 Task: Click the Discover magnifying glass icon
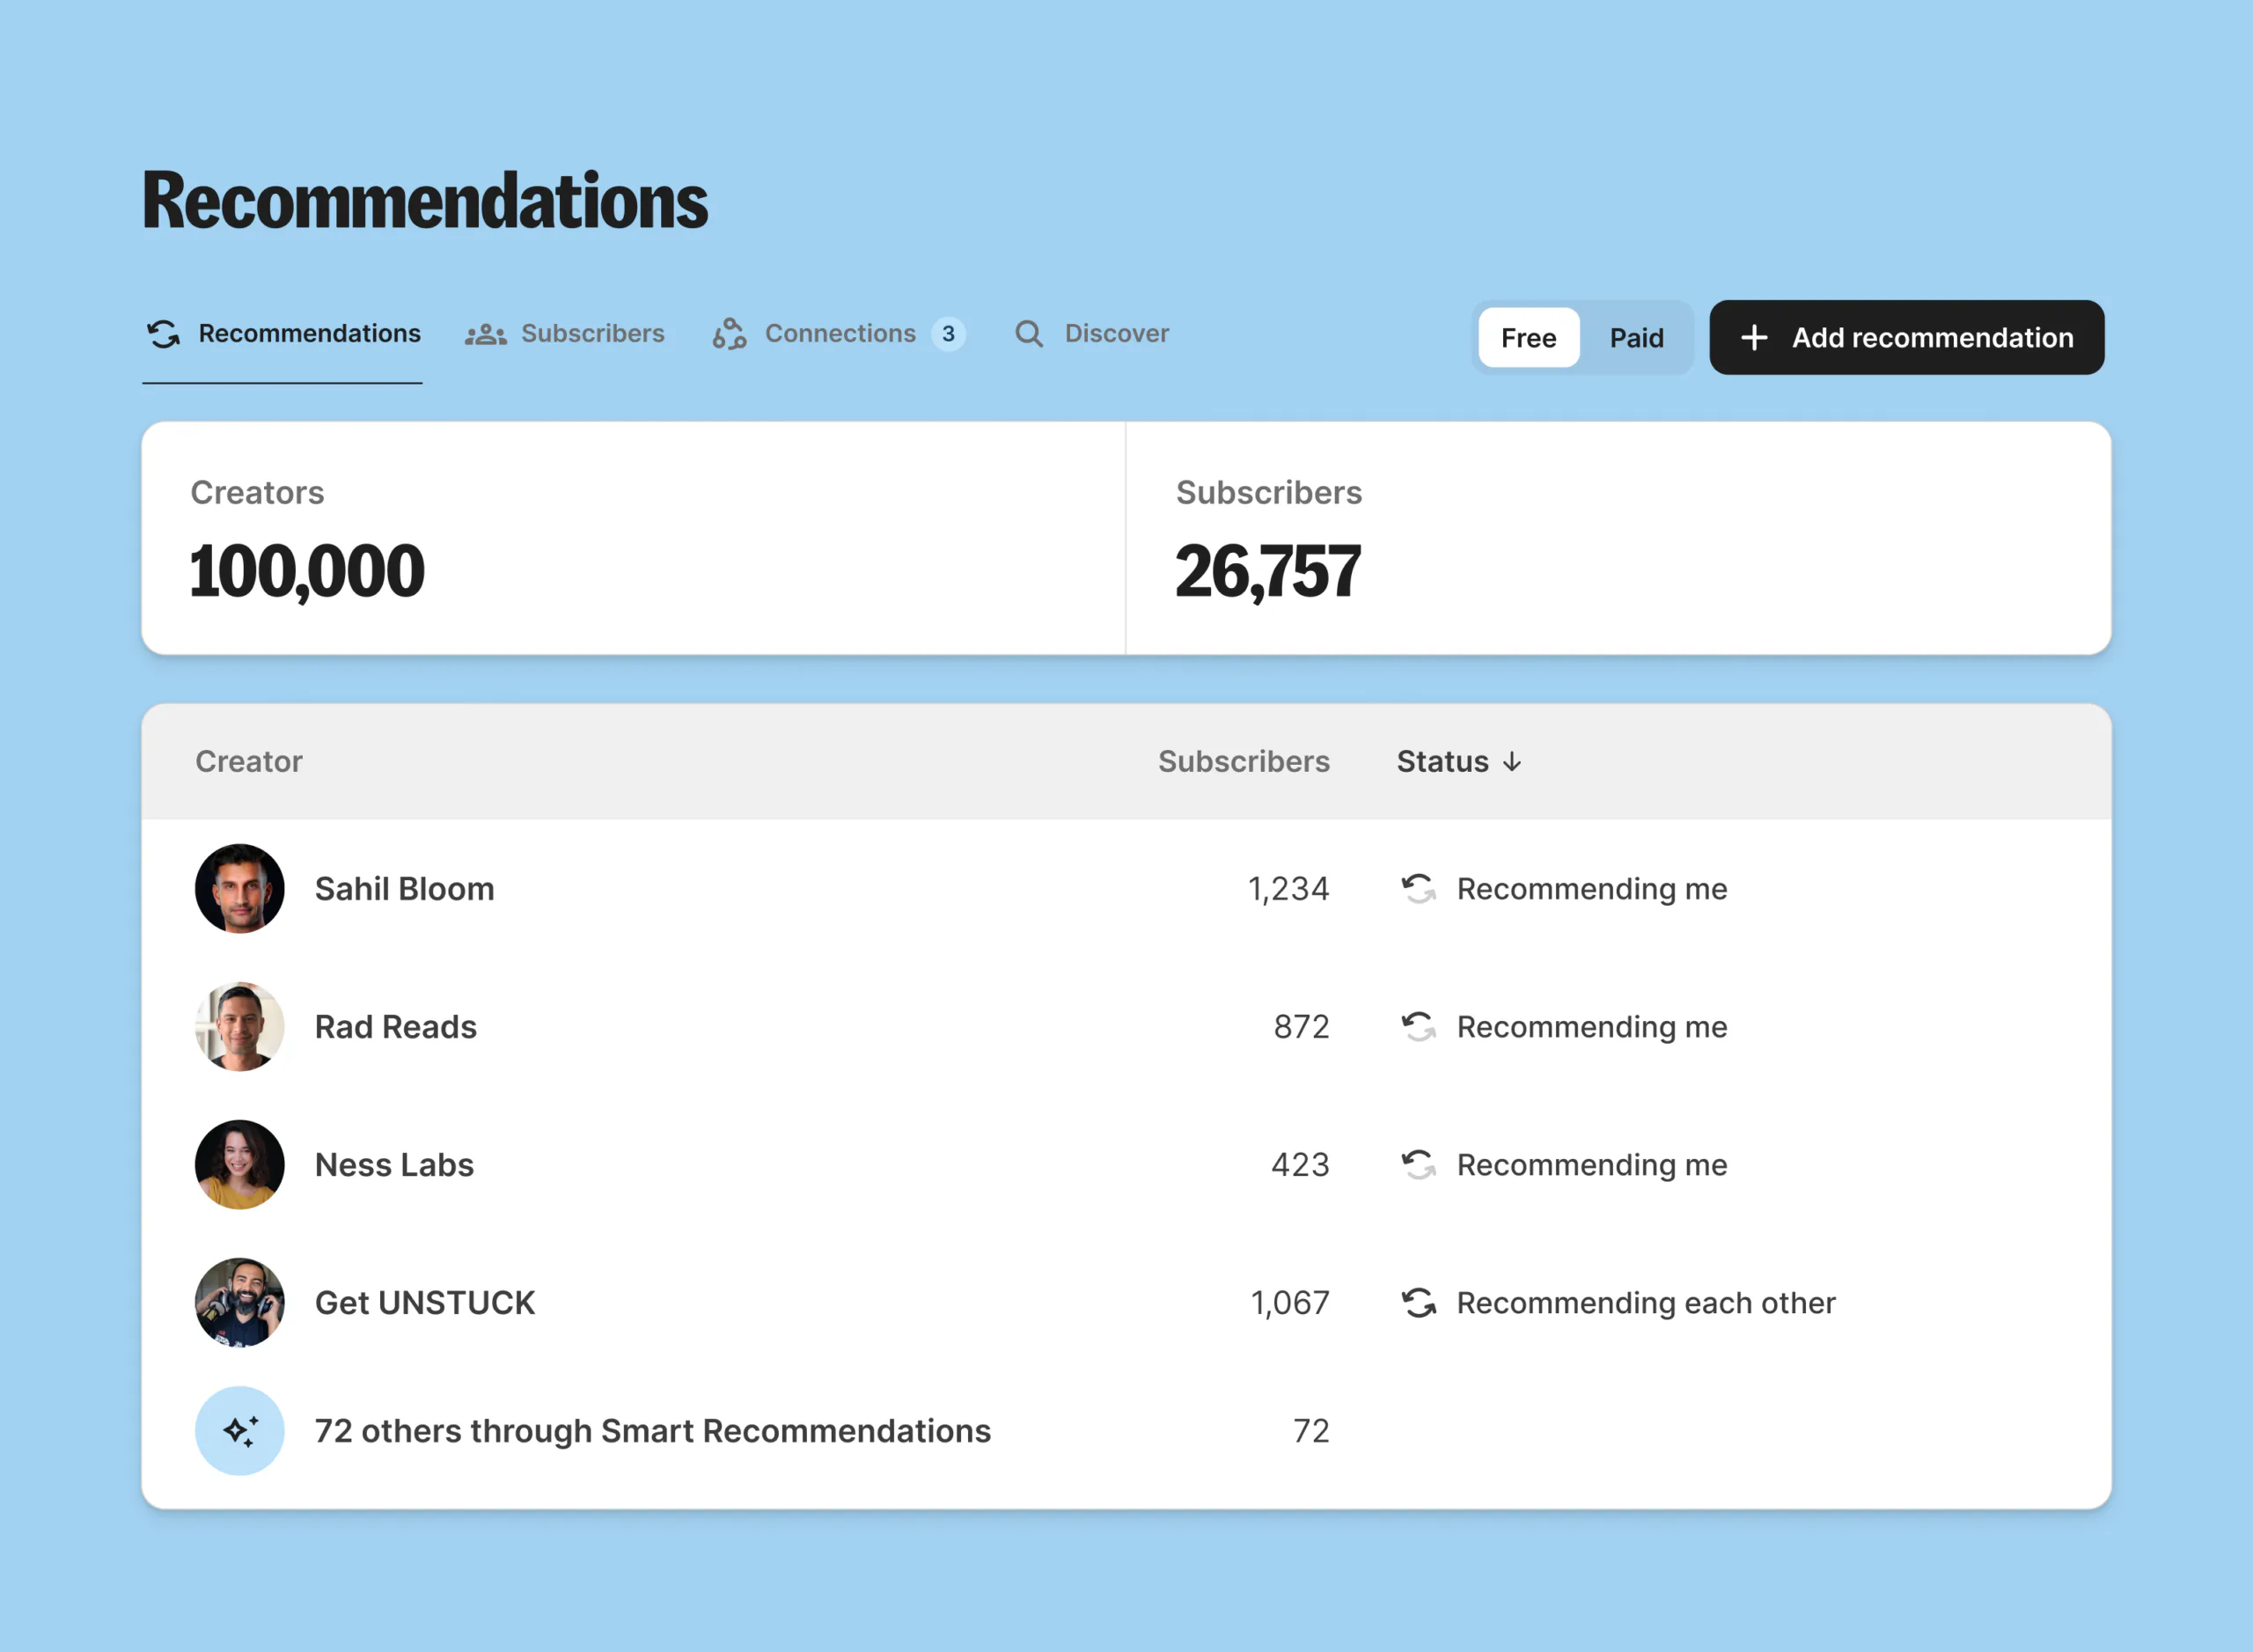(x=1028, y=334)
